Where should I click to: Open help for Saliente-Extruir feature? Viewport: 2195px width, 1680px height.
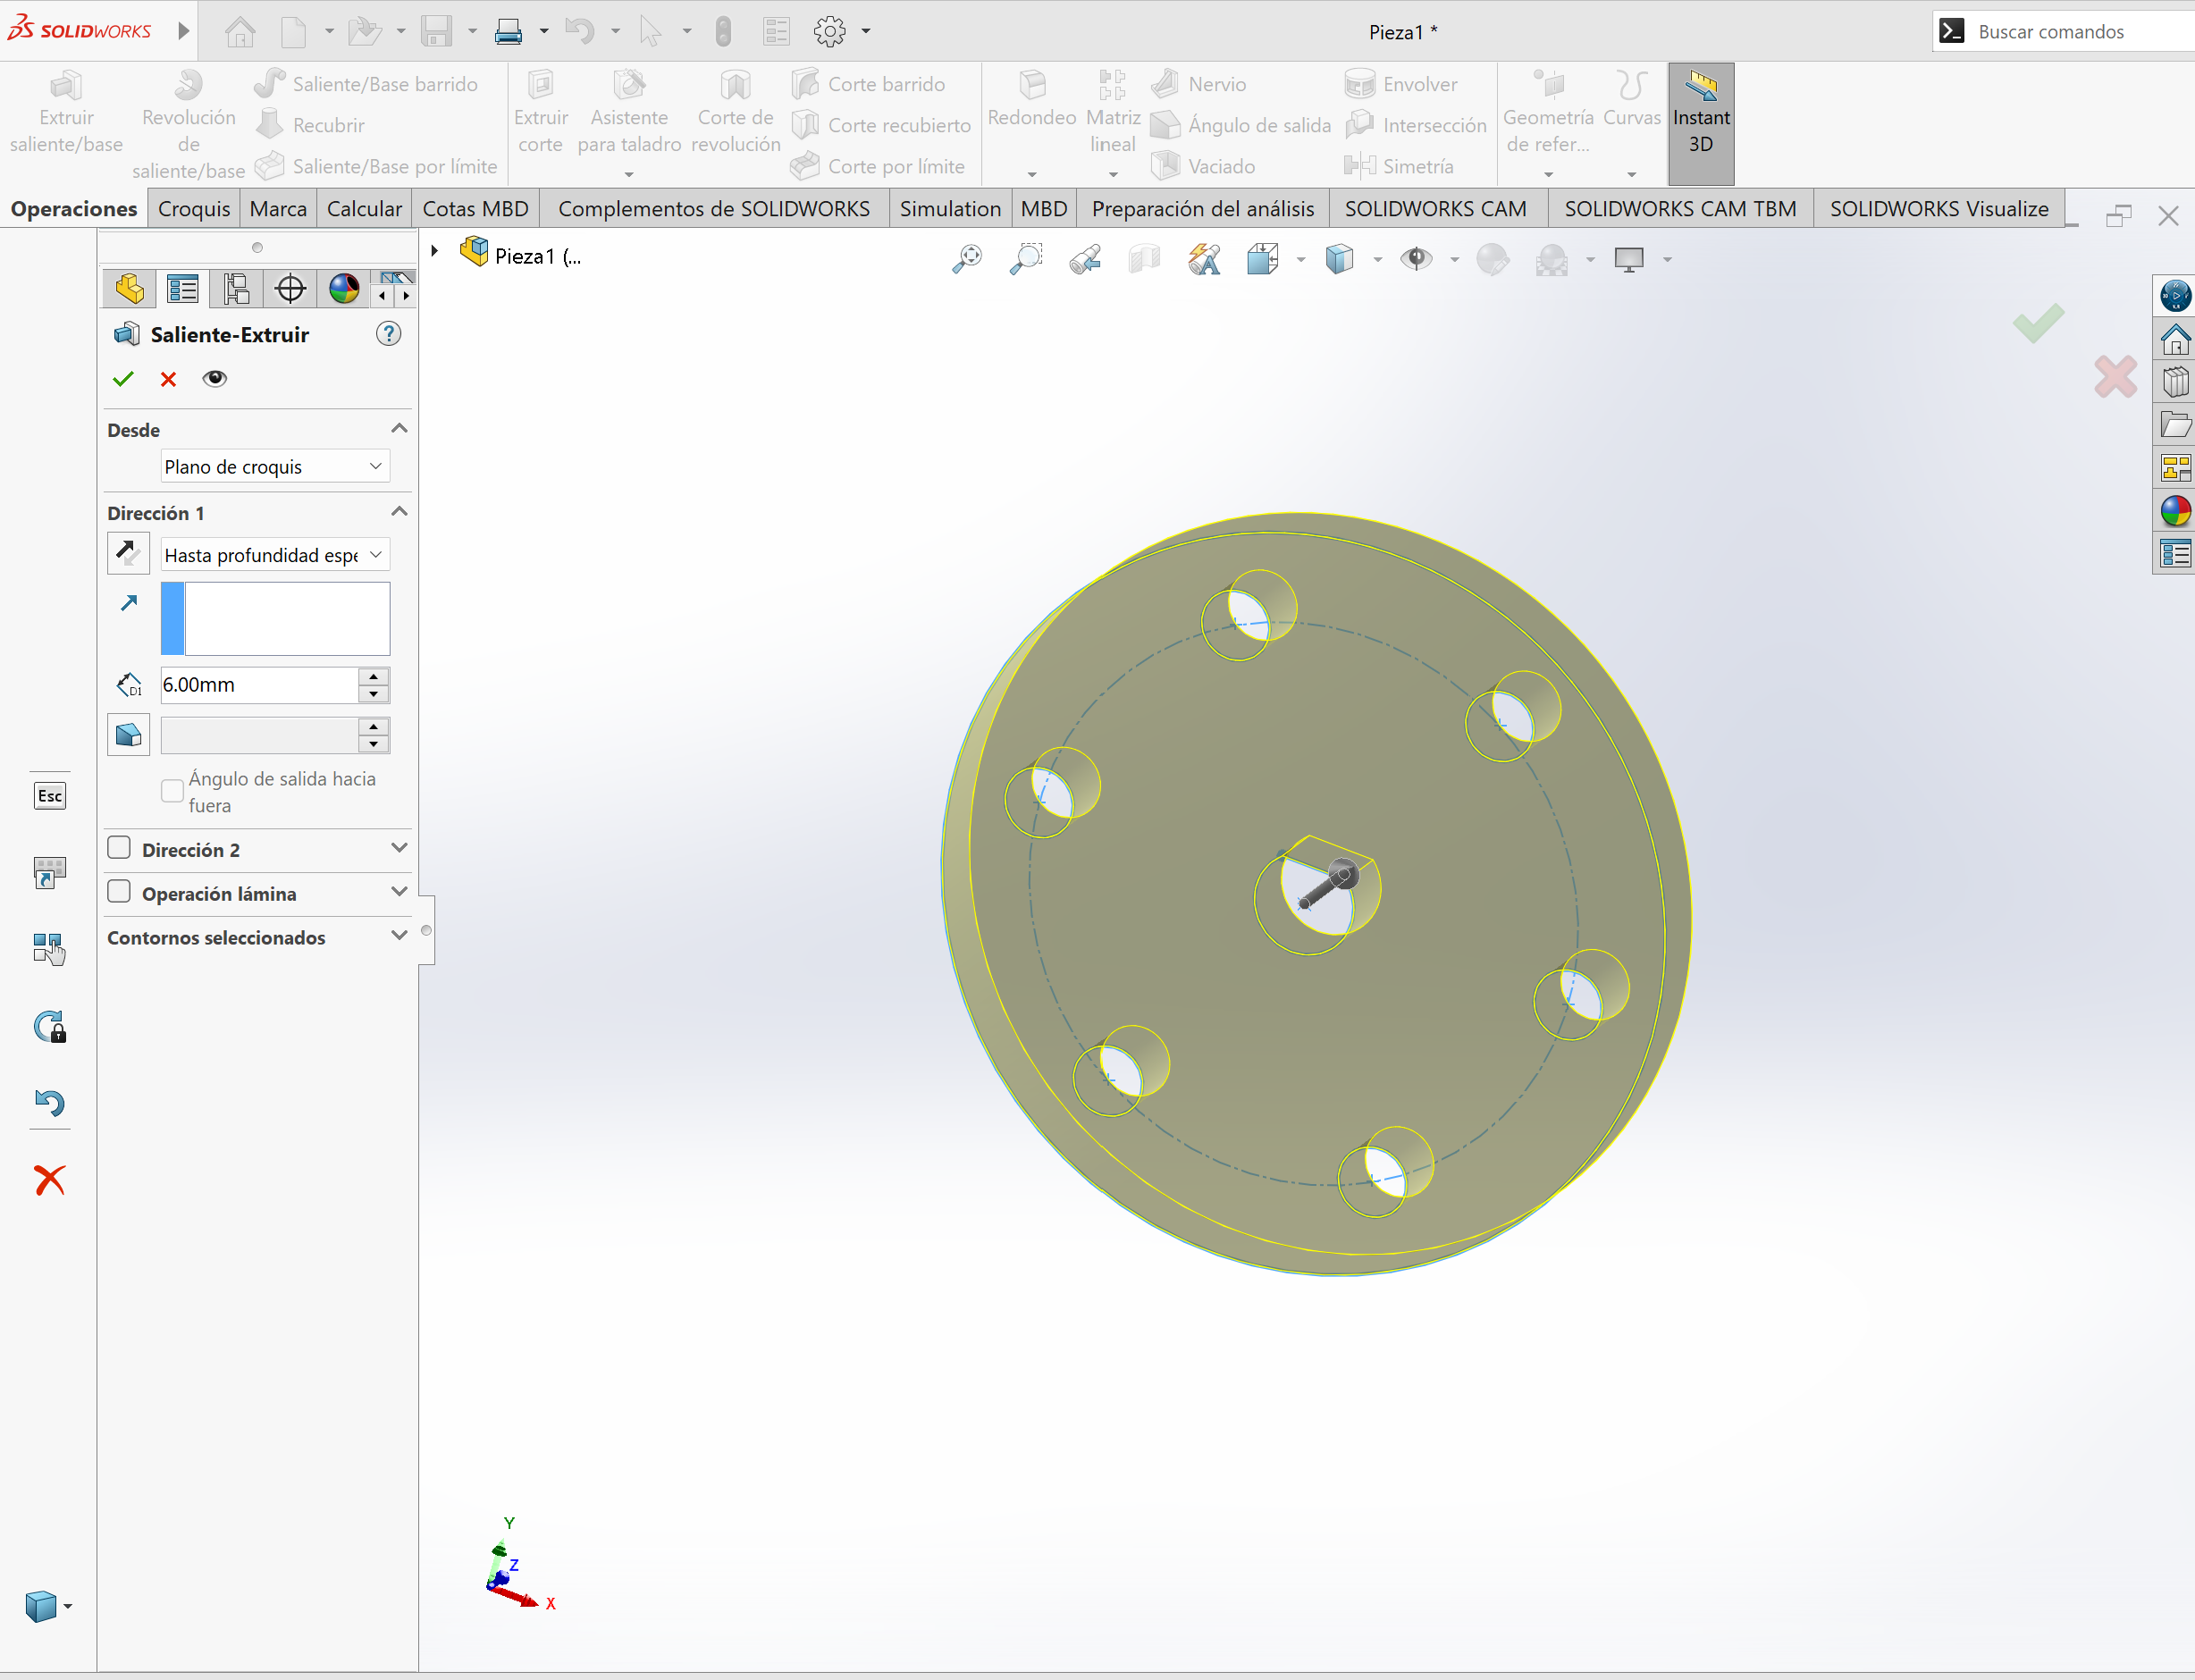coord(388,334)
